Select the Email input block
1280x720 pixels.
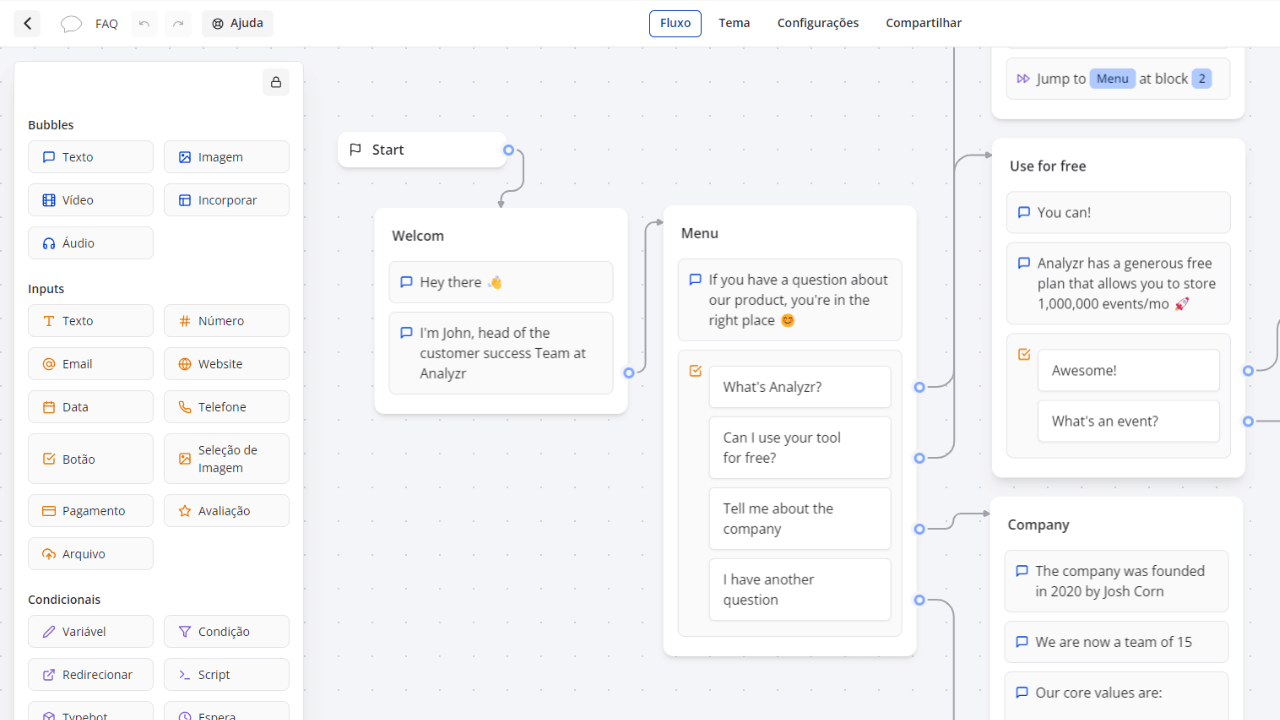(x=91, y=364)
